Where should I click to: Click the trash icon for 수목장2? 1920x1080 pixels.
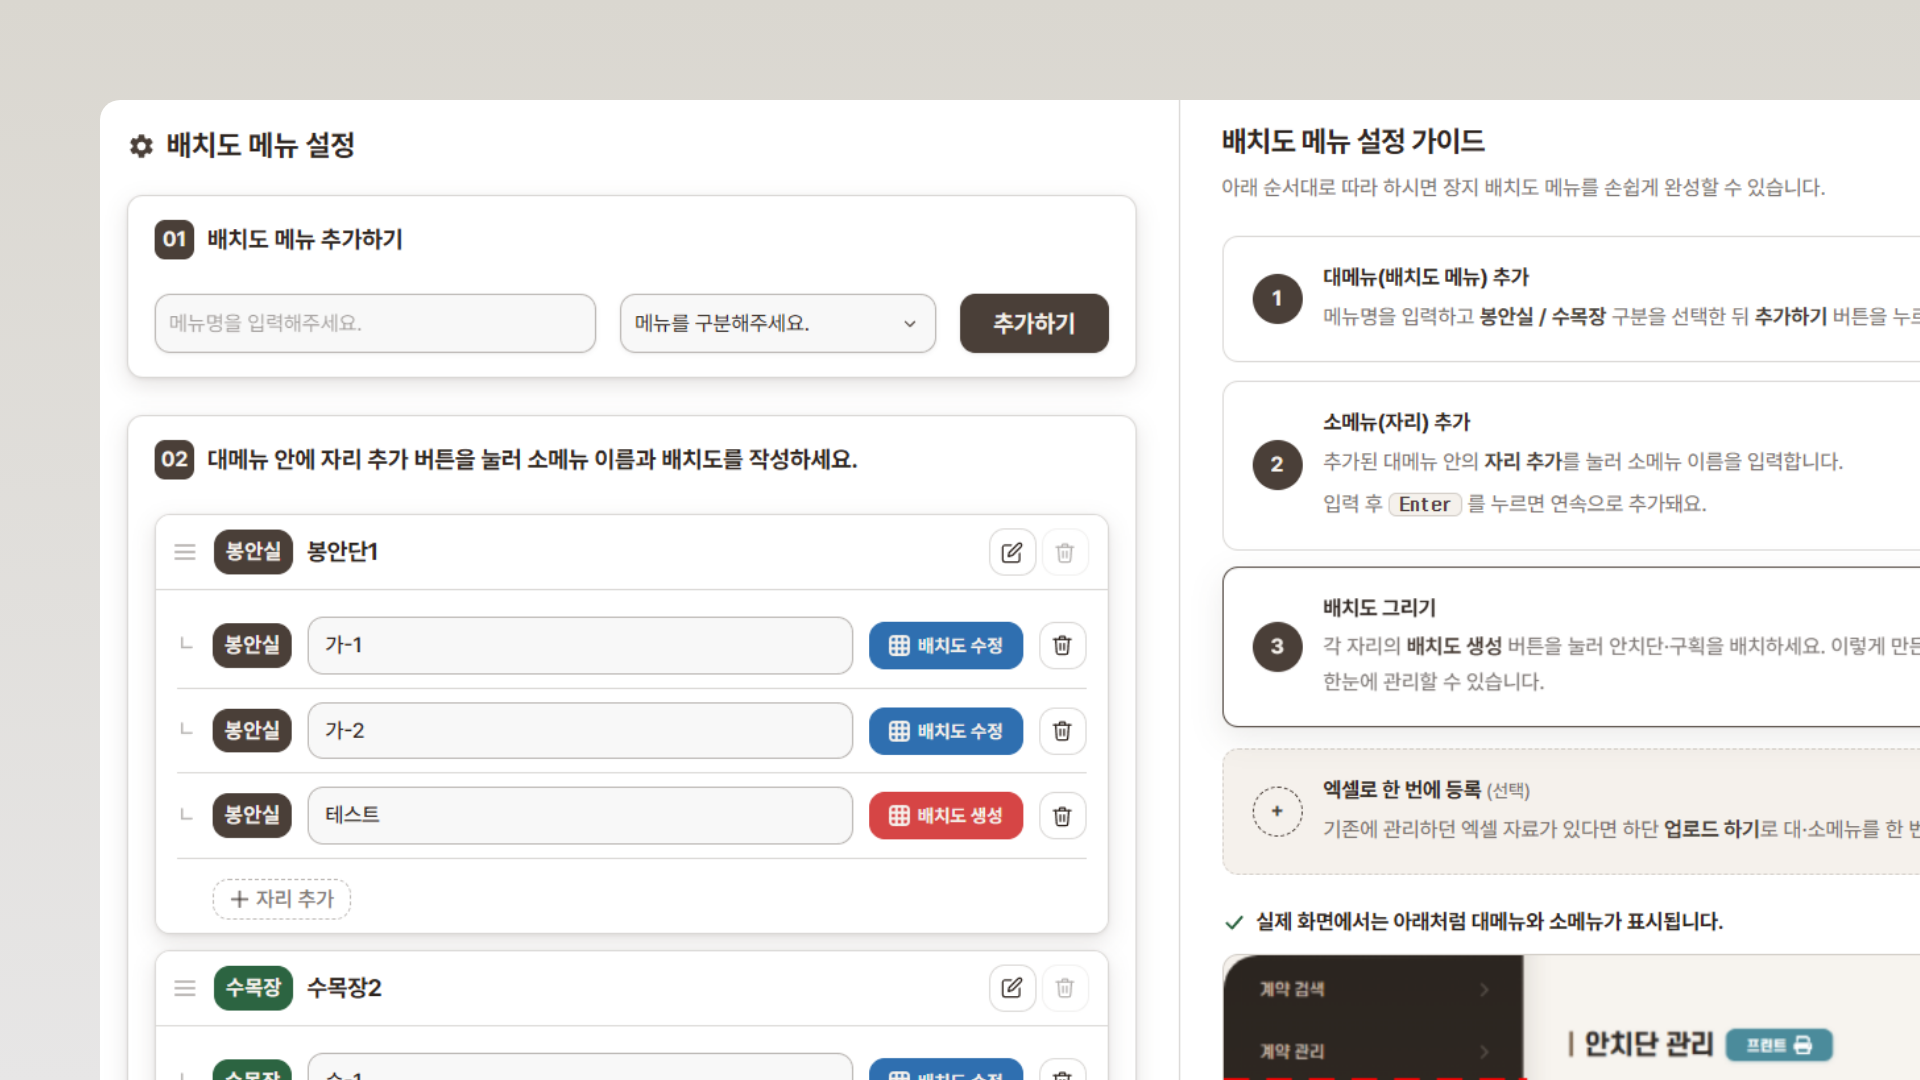tap(1065, 988)
